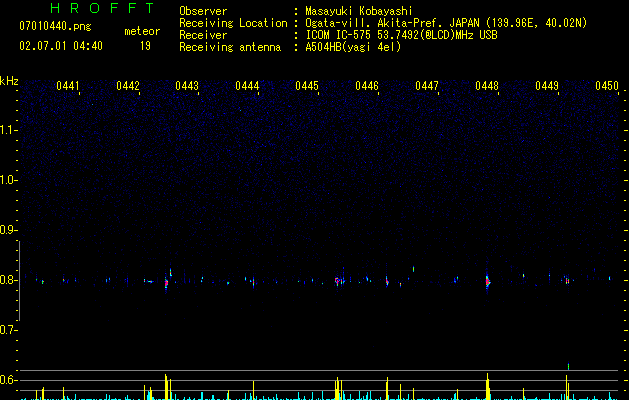The height and width of the screenshot is (400, 629).
Task: Click the 0.6 kHz axis label
Action: tap(8, 380)
